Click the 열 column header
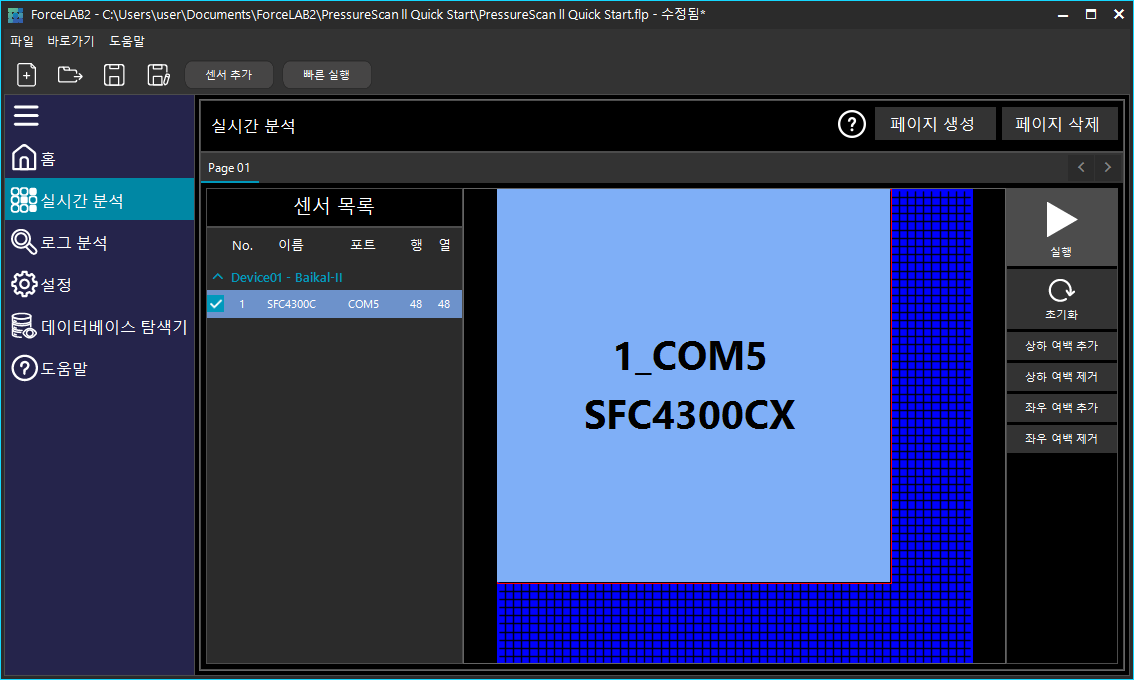1134x680 pixels. [444, 245]
